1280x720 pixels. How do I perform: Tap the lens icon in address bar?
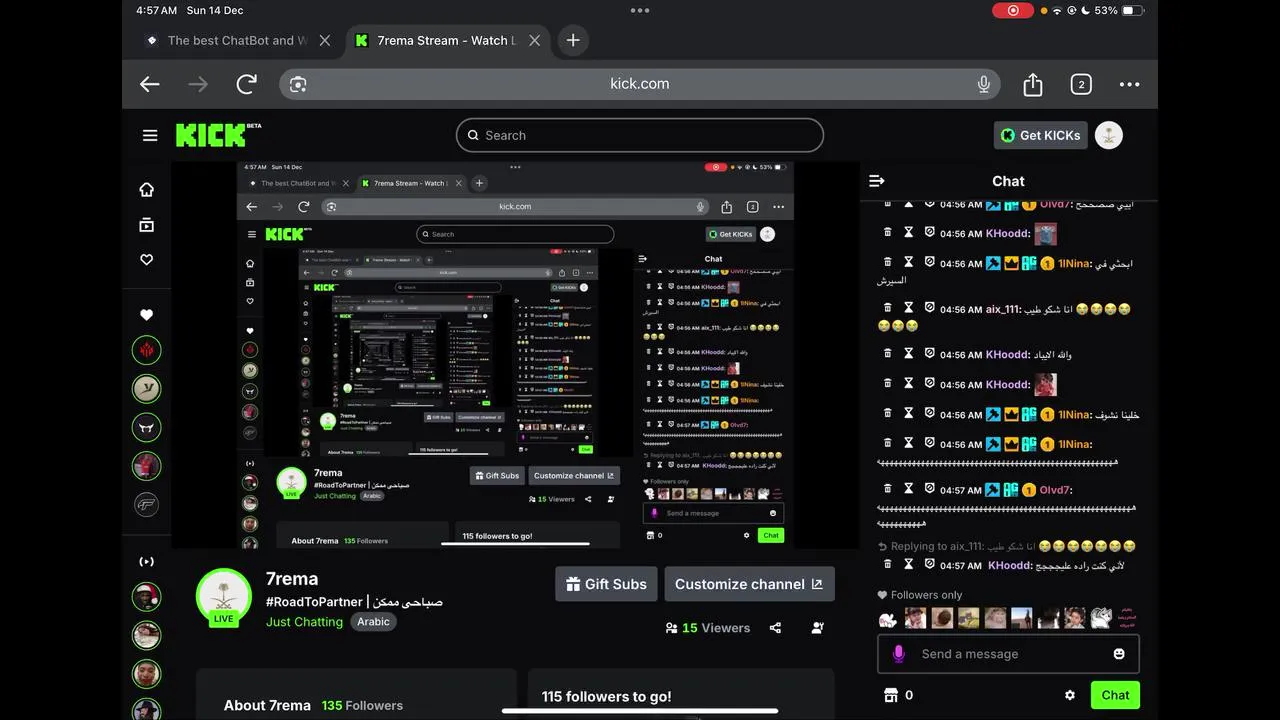(x=298, y=84)
